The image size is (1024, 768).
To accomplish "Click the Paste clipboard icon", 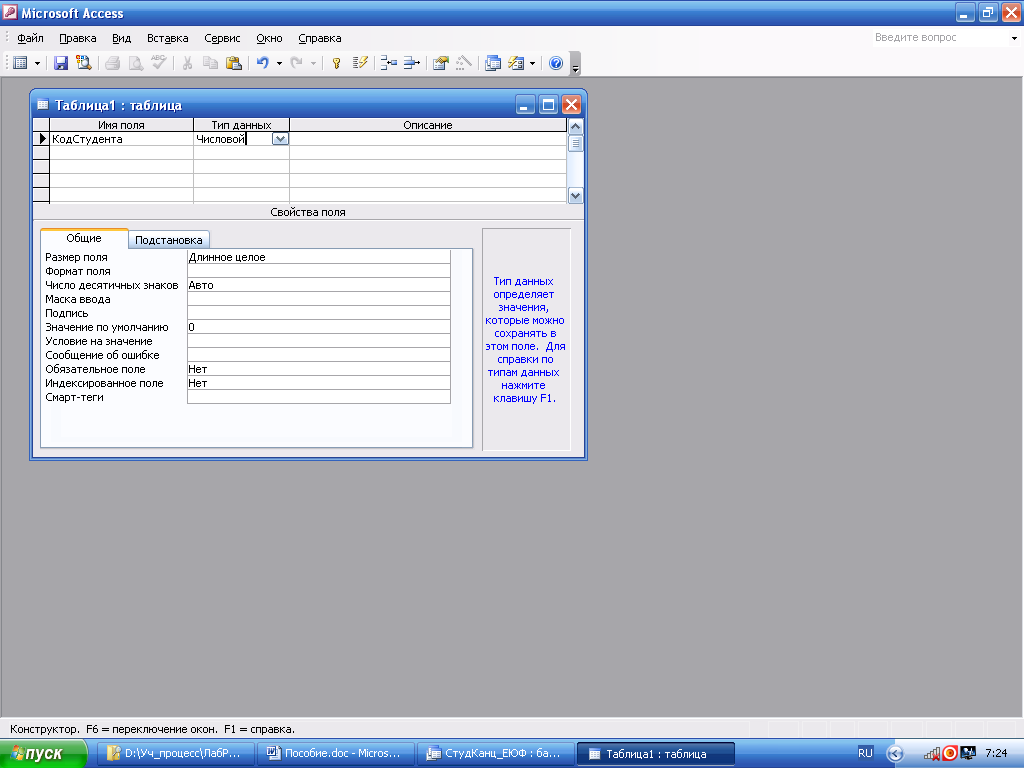I will point(234,63).
